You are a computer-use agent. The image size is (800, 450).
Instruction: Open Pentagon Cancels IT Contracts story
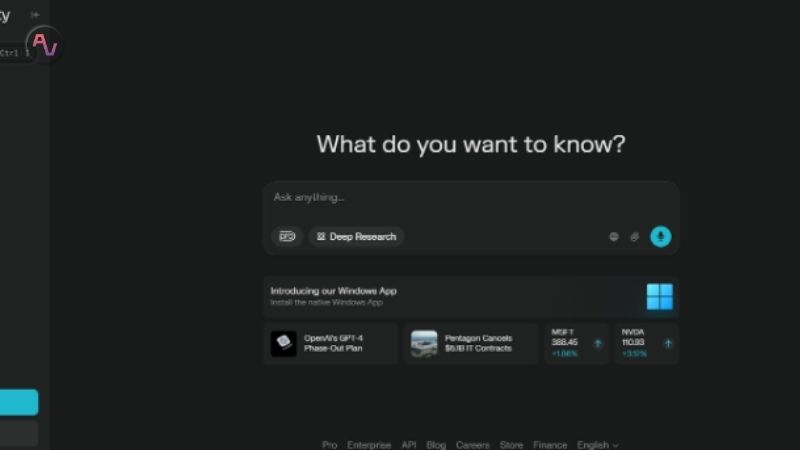471,343
